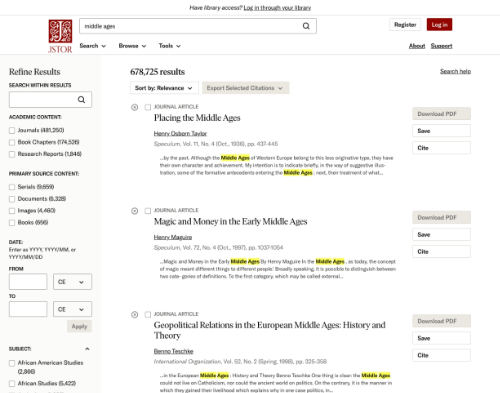Open Search help link

455,71
